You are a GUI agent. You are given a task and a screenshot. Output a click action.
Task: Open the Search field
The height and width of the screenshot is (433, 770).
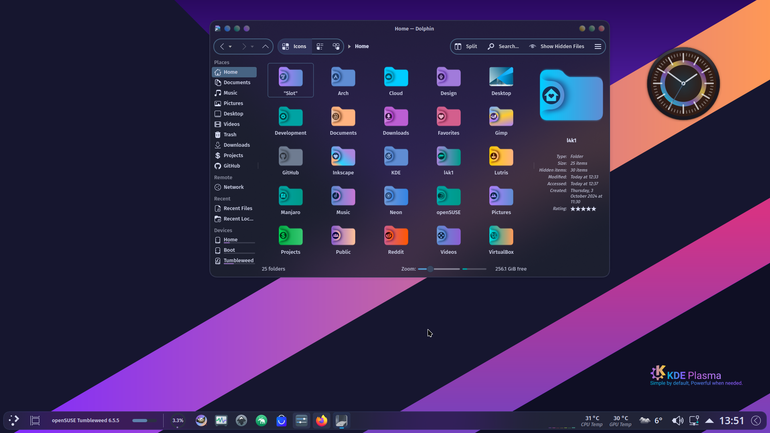click(503, 47)
